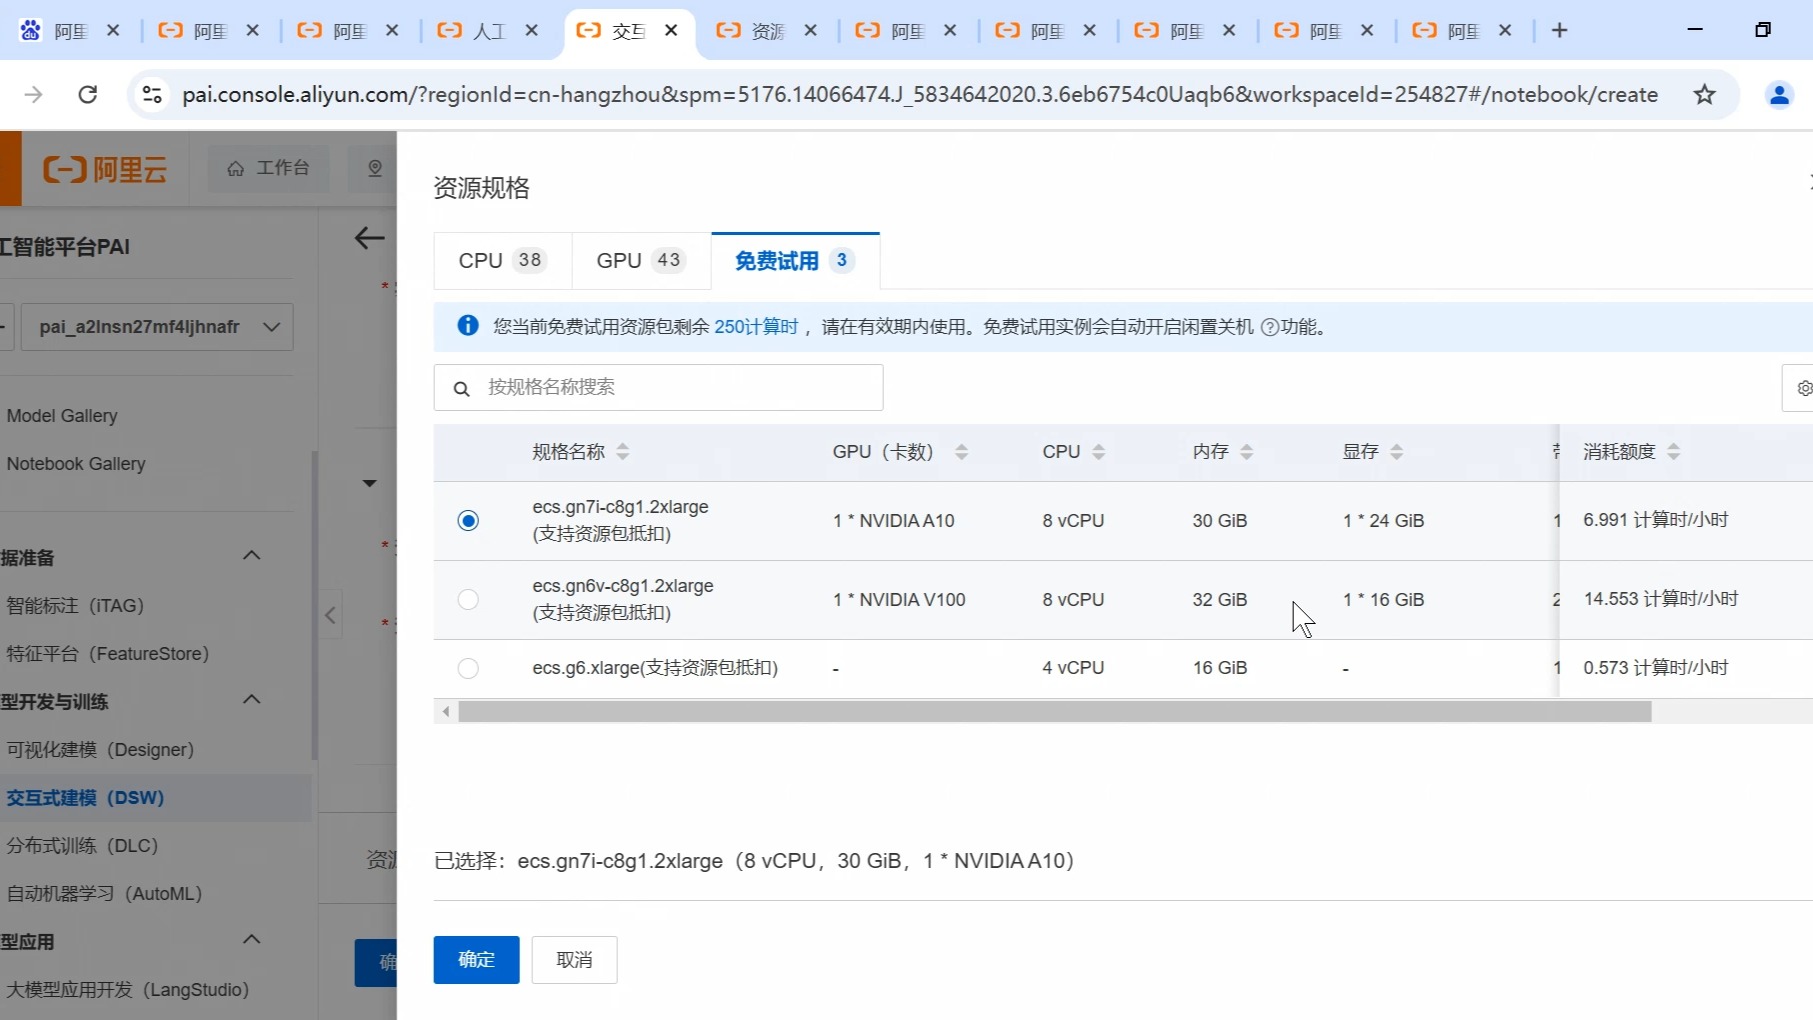Screen dimensions: 1813x1020
Task: Open 分布式训练 (DLC)
Action: pos(82,846)
